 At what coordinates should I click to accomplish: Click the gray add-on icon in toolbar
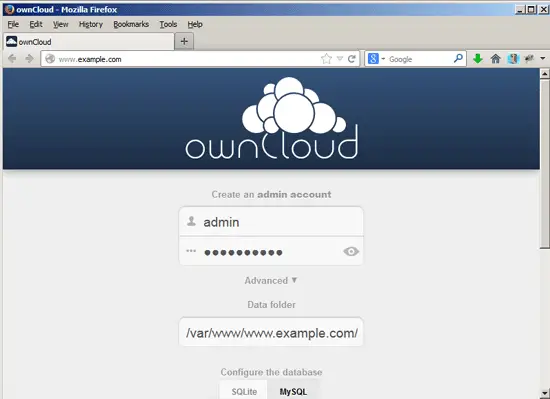(529, 59)
